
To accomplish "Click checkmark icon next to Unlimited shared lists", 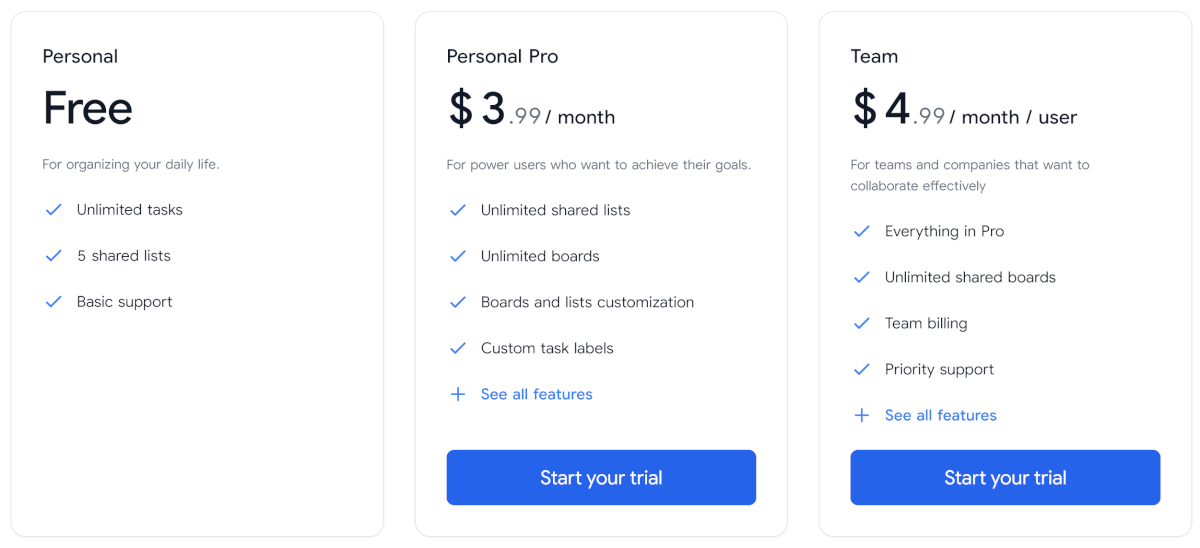I will (x=458, y=210).
